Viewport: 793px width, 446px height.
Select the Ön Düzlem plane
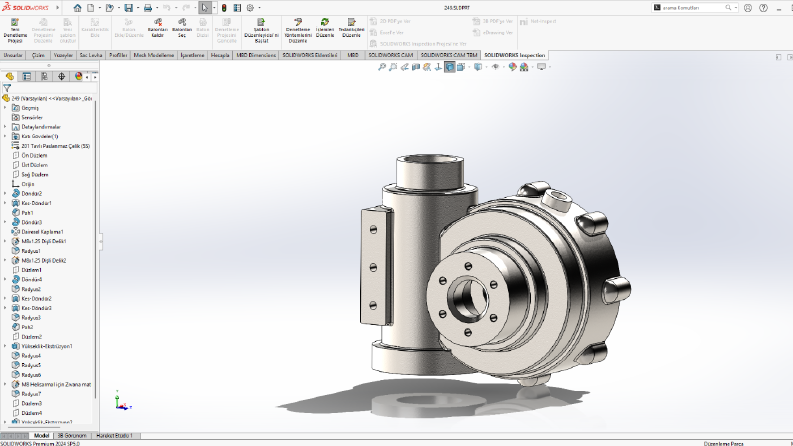coord(34,156)
